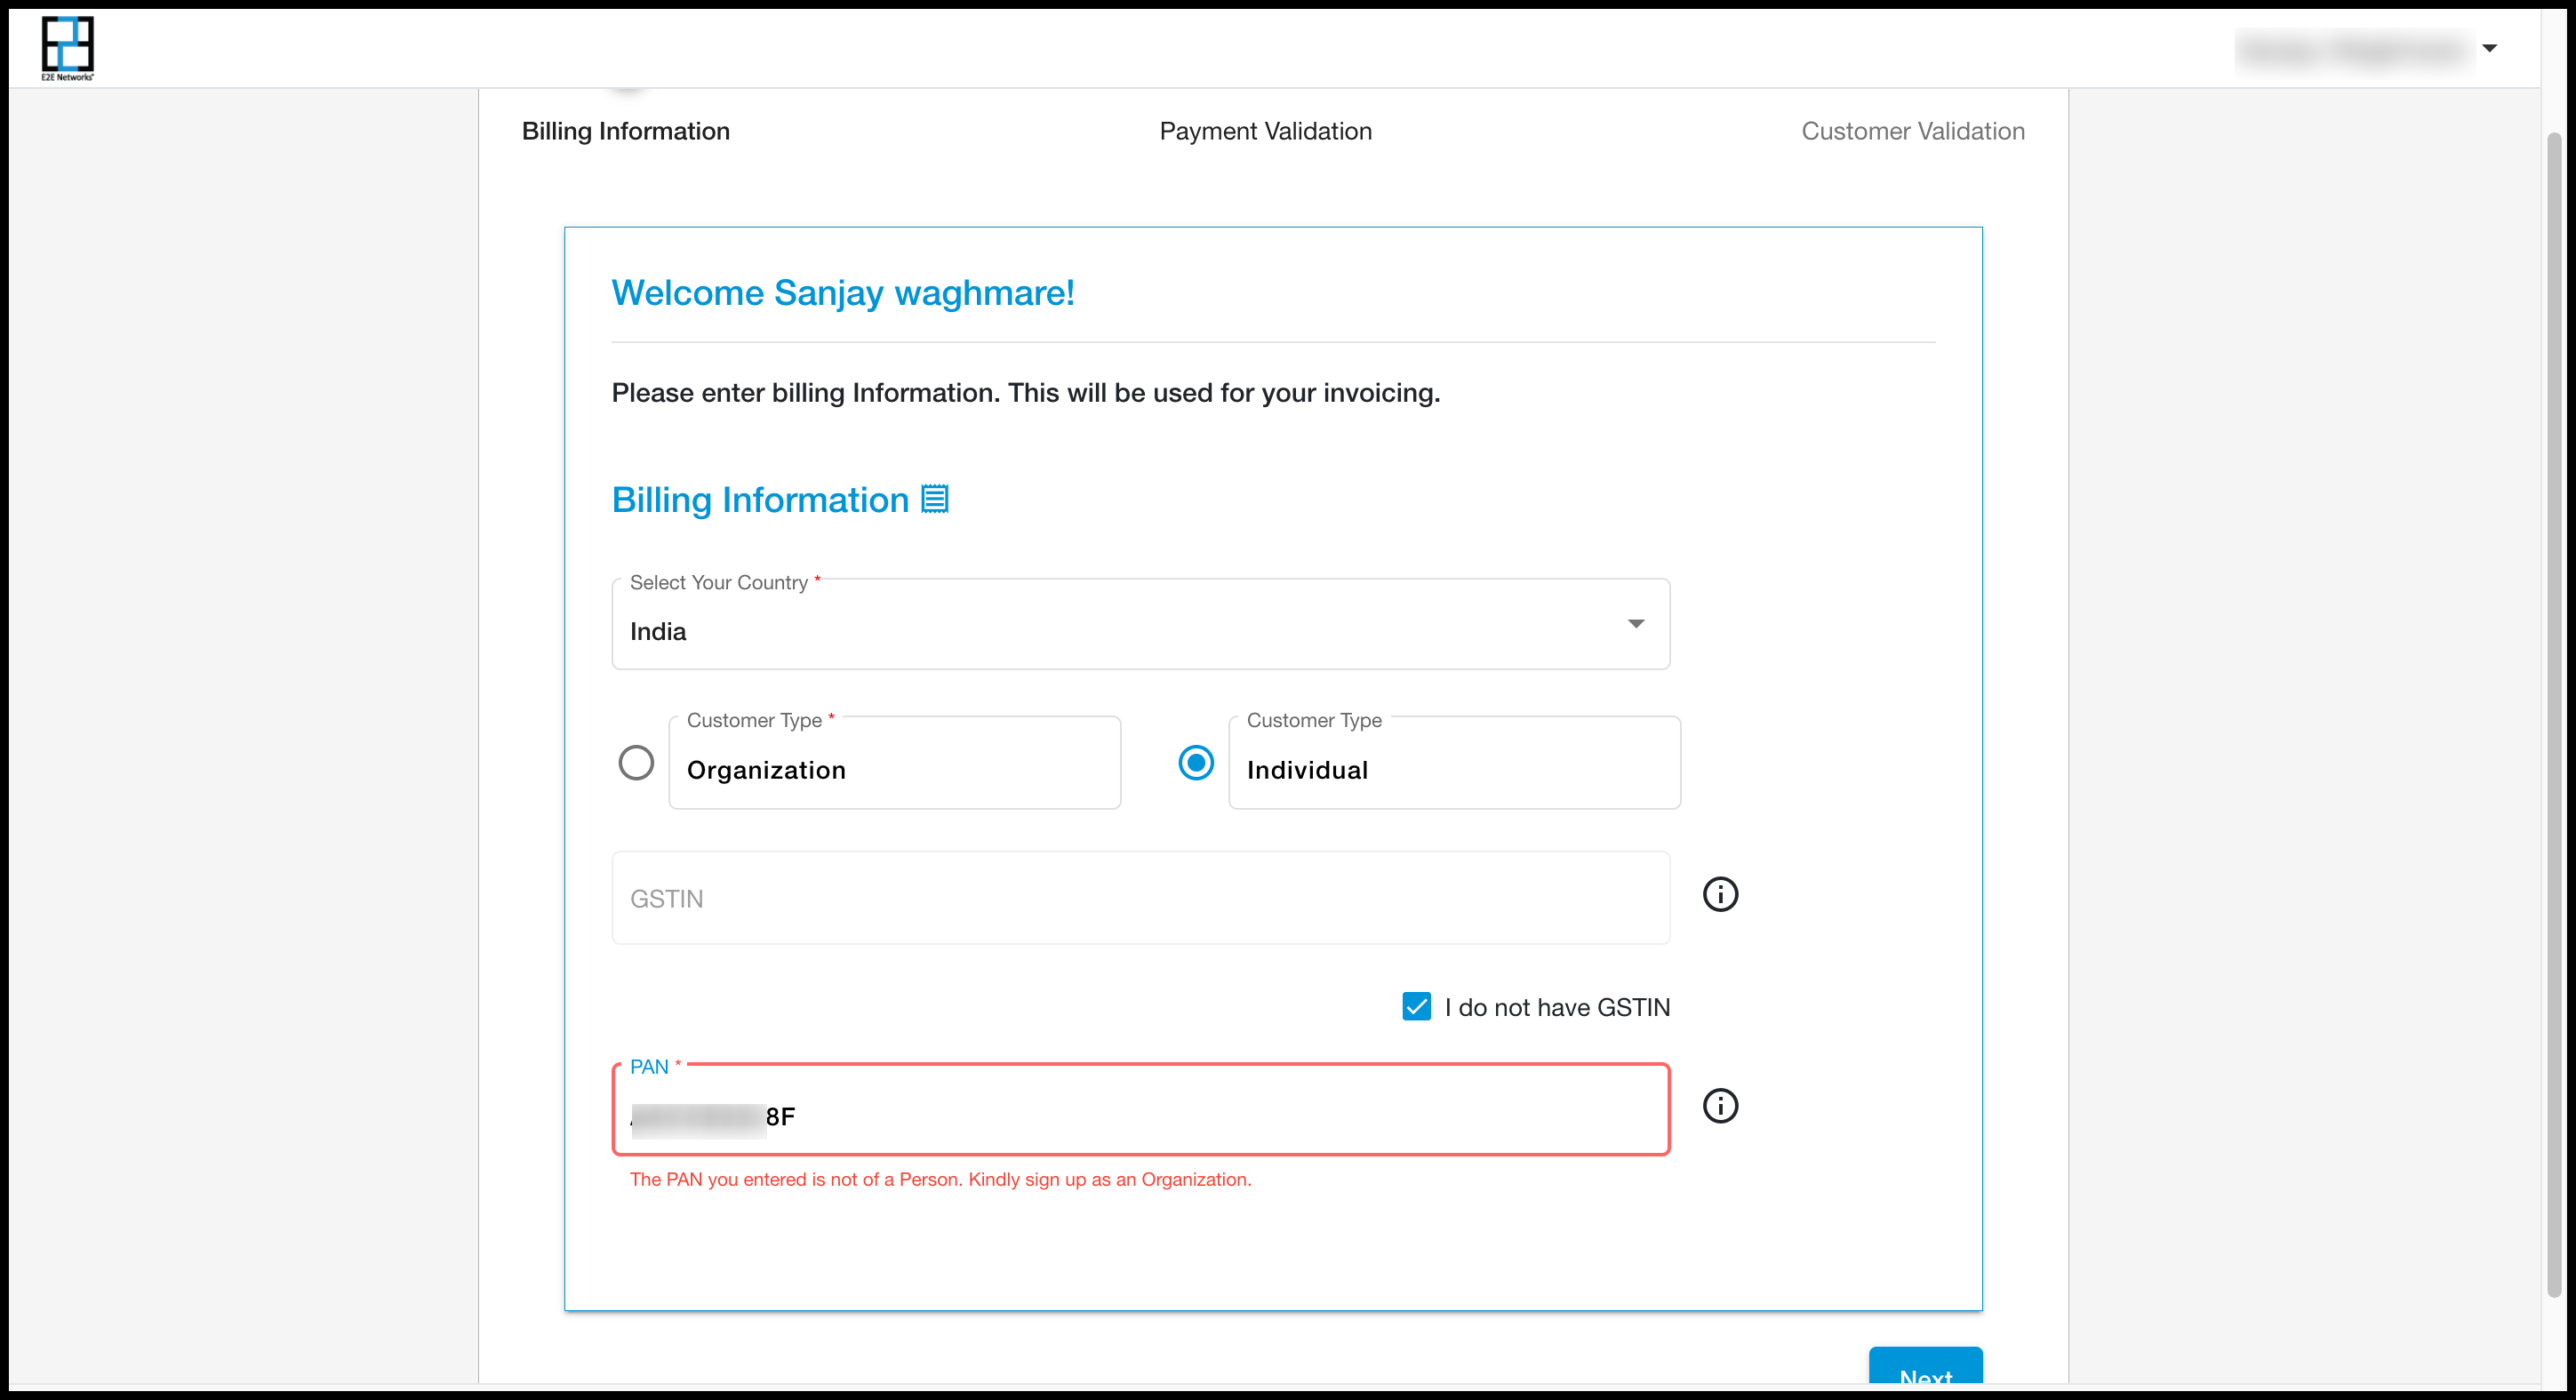Click the 'Please enter billing Information' text
The width and height of the screenshot is (2576, 1400).
[1025, 393]
